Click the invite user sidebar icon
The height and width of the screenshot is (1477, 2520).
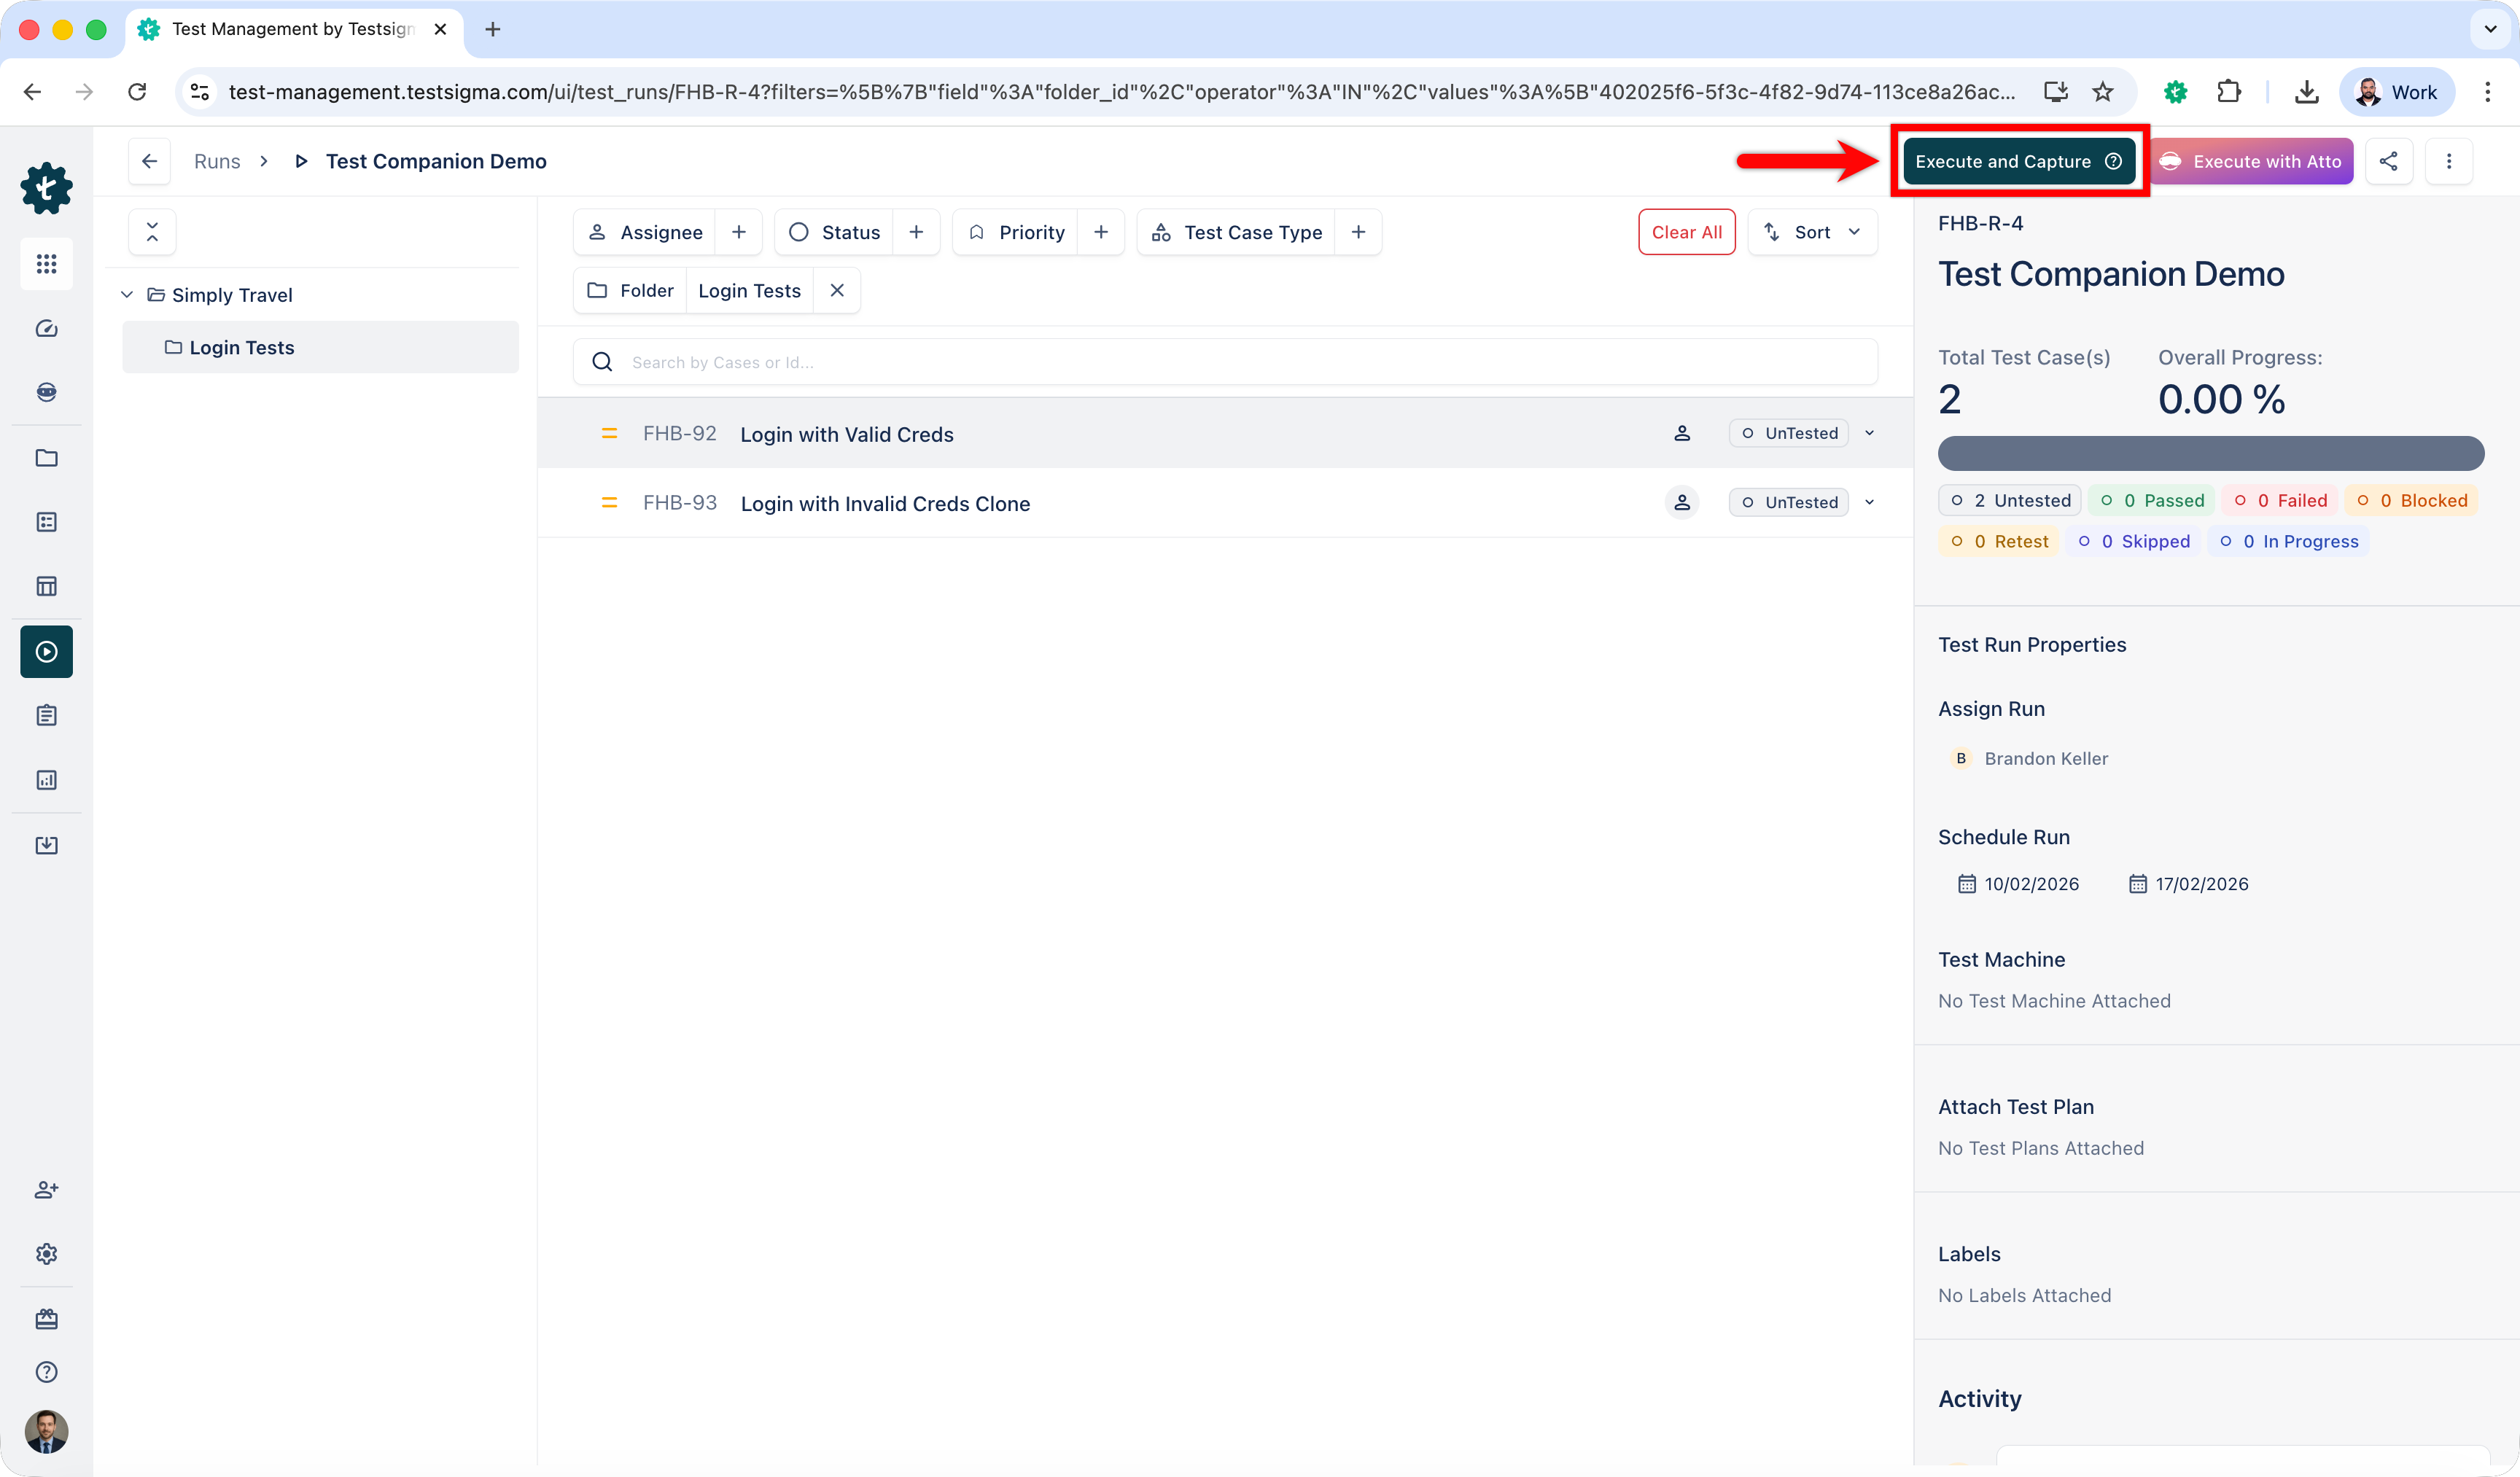tap(46, 1190)
